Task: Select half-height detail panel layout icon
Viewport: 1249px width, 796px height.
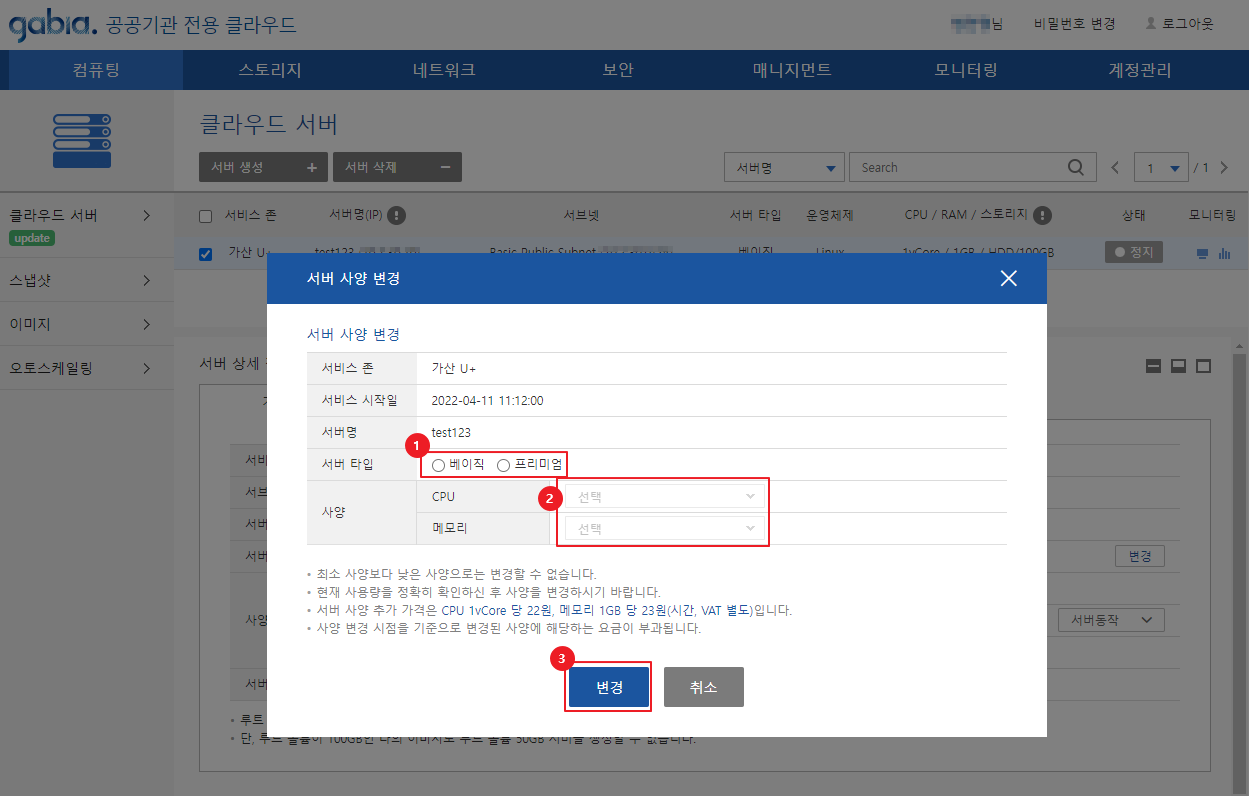Action: pyautogui.click(x=1178, y=366)
